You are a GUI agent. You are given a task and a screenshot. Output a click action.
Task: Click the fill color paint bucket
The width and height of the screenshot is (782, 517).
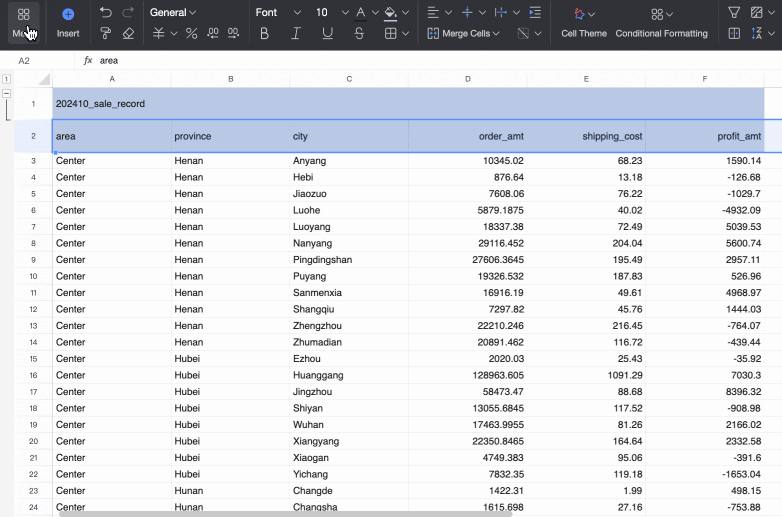point(390,13)
